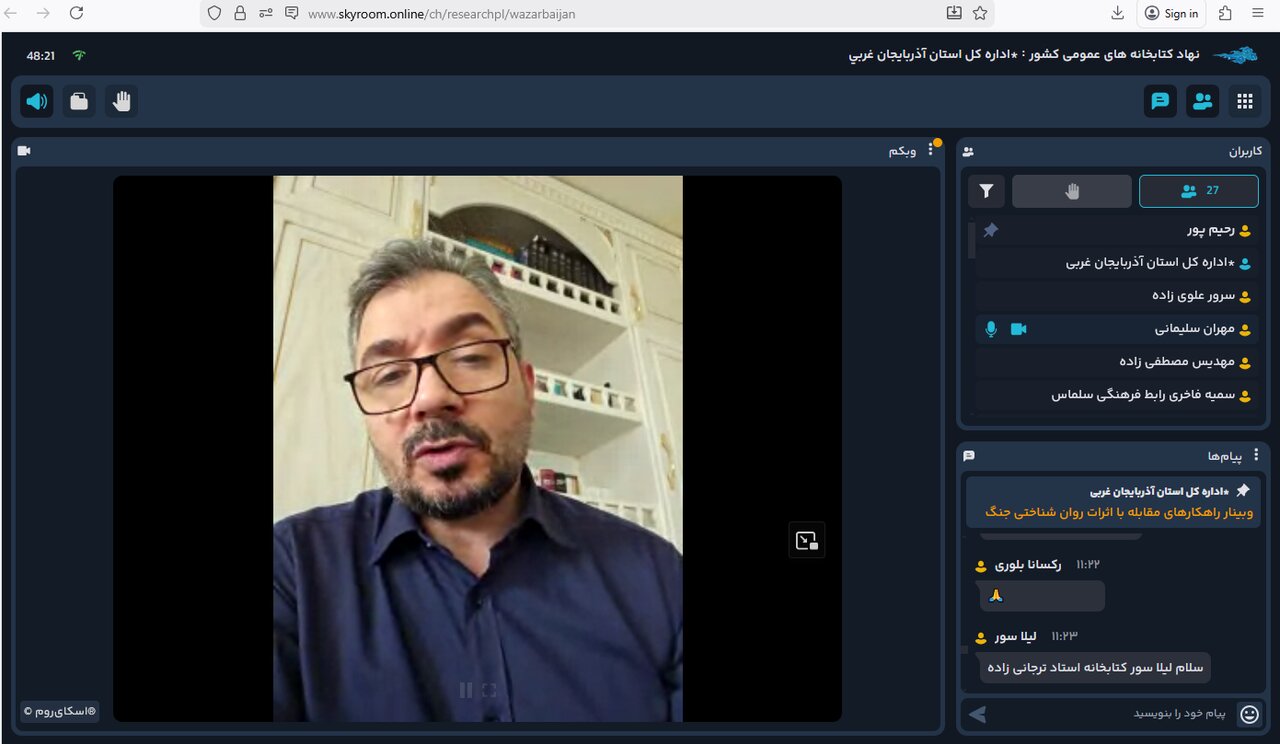Screen dimensions: 1280x744
Task: Click the webcam icon of مهران سلیمانی
Action: point(1018,329)
